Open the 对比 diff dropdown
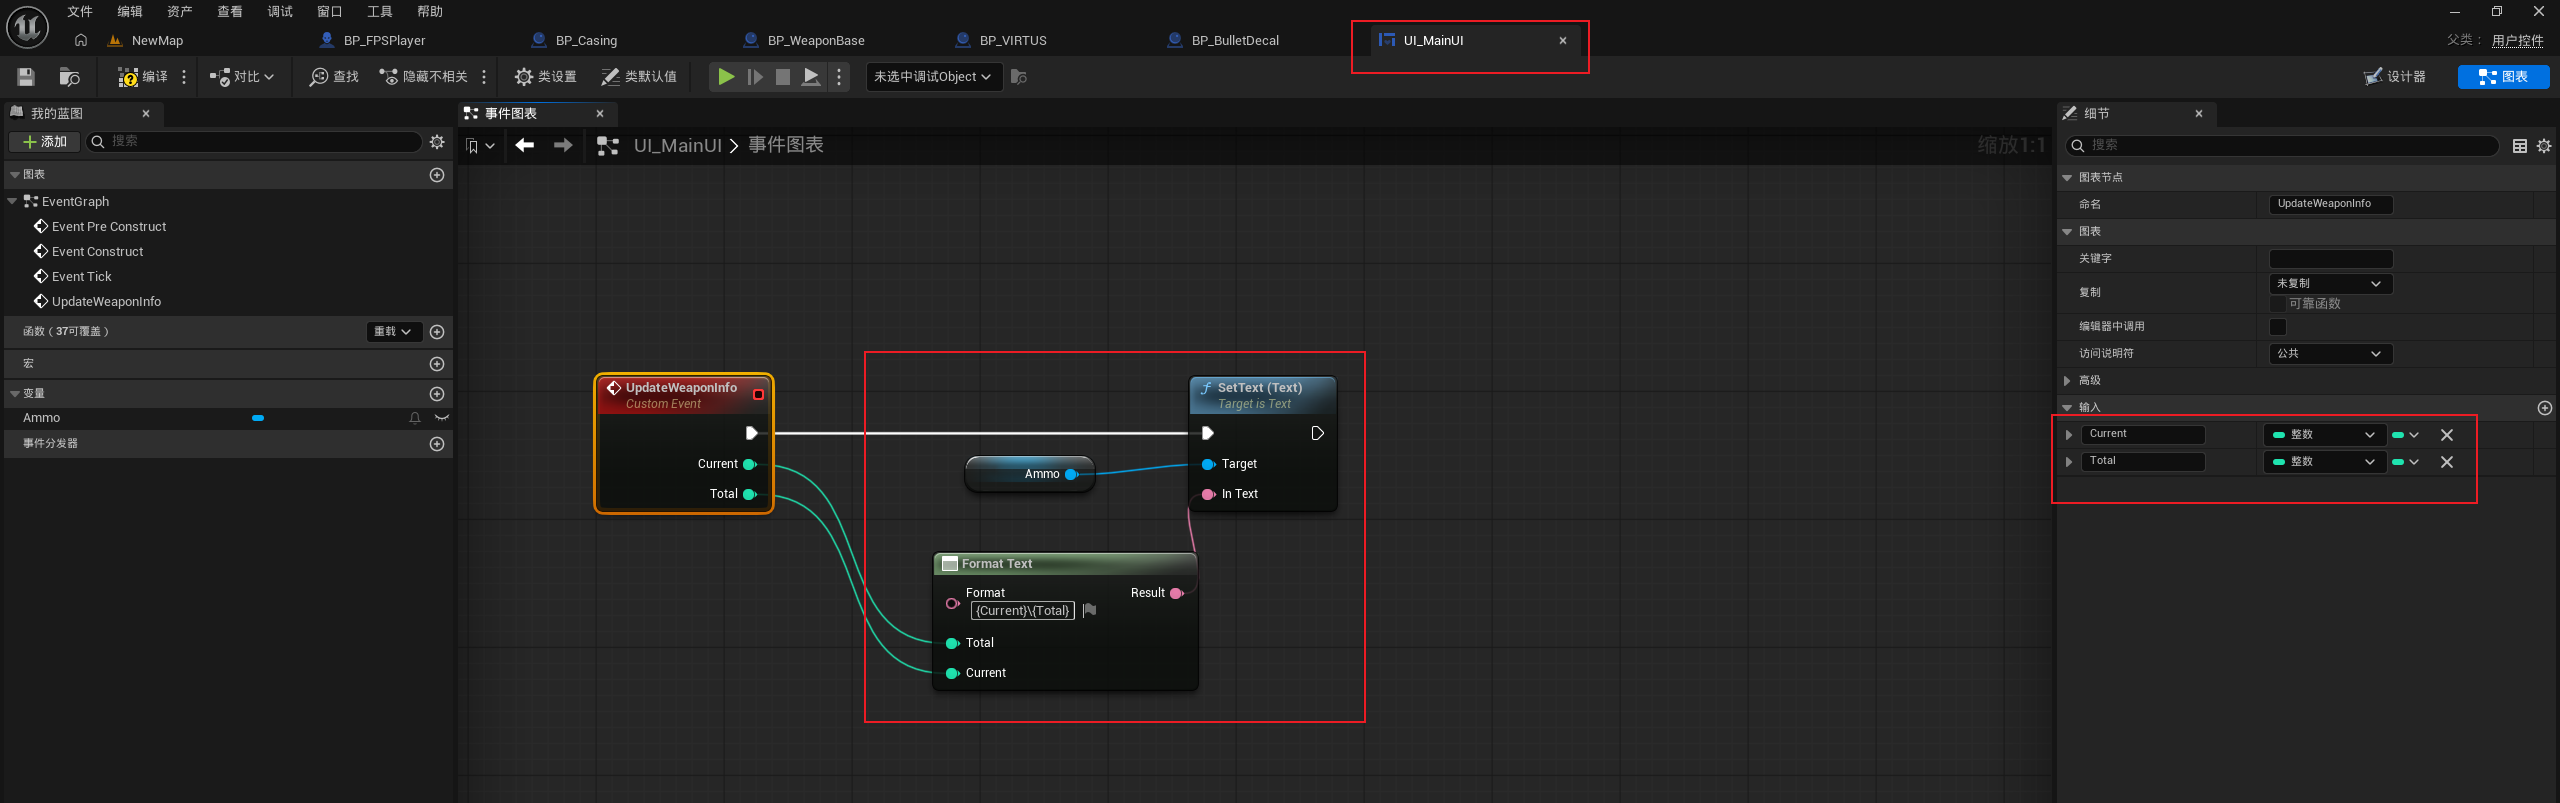This screenshot has height=803, width=2560. 242,77
